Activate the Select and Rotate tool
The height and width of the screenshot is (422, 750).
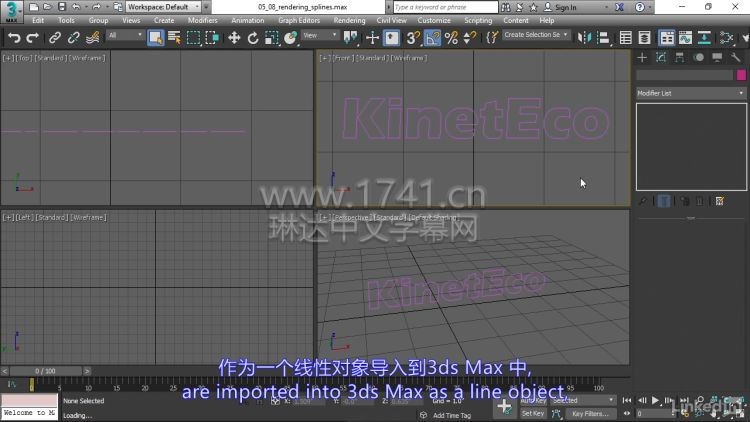tap(253, 37)
